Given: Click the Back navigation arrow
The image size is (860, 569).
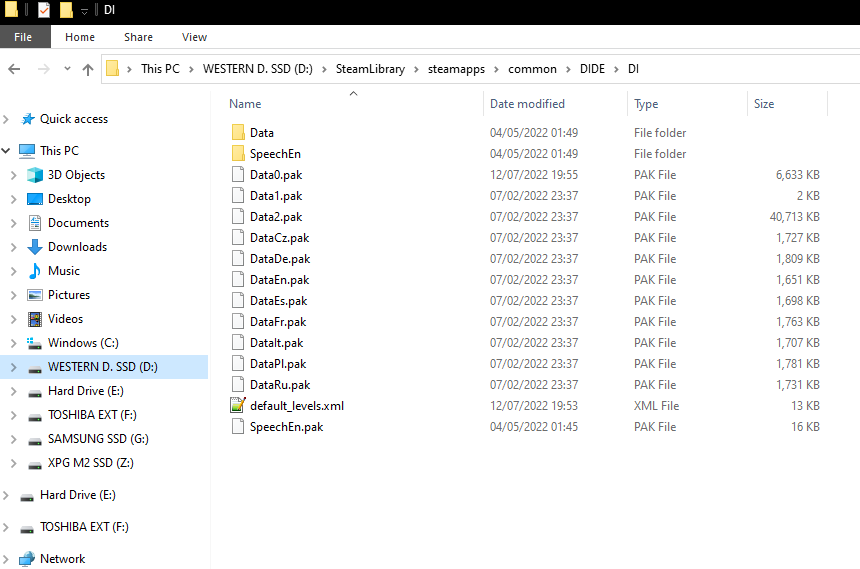Looking at the screenshot, I should pos(14,69).
